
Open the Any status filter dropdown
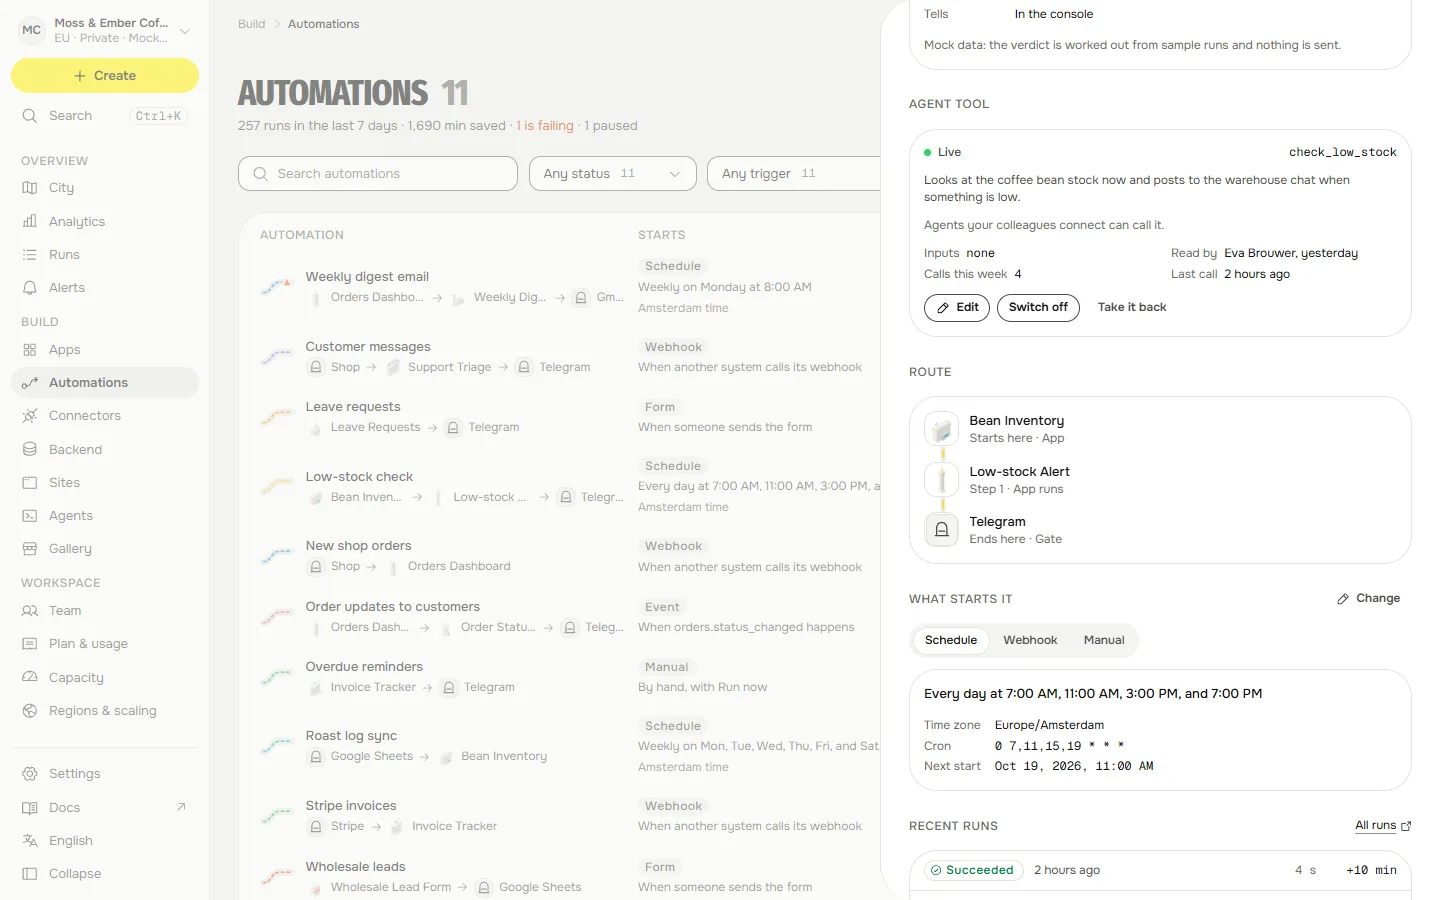pos(613,174)
